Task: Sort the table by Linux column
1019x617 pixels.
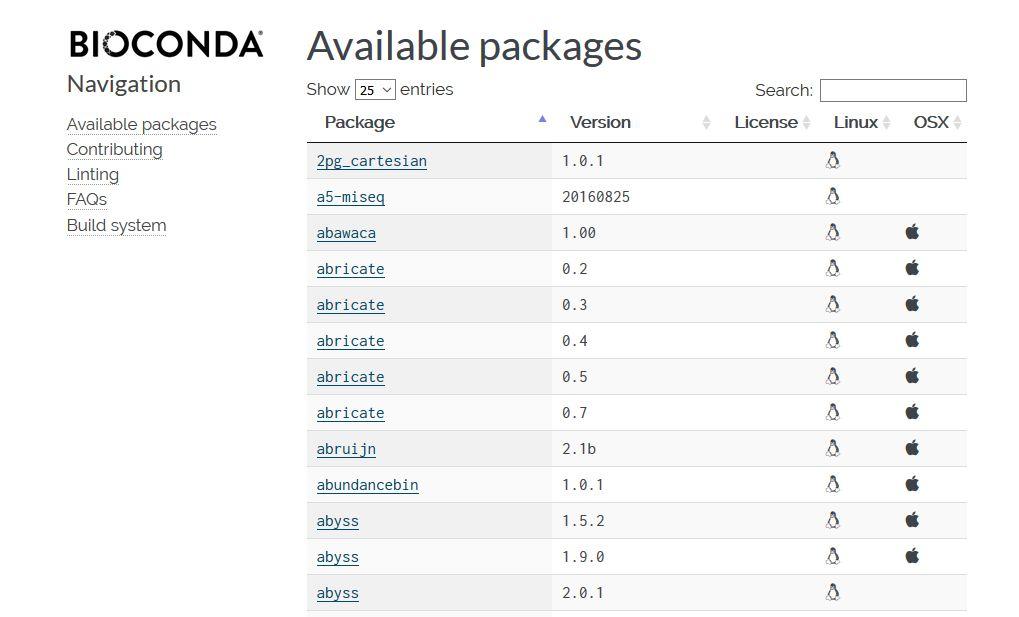Action: click(856, 122)
